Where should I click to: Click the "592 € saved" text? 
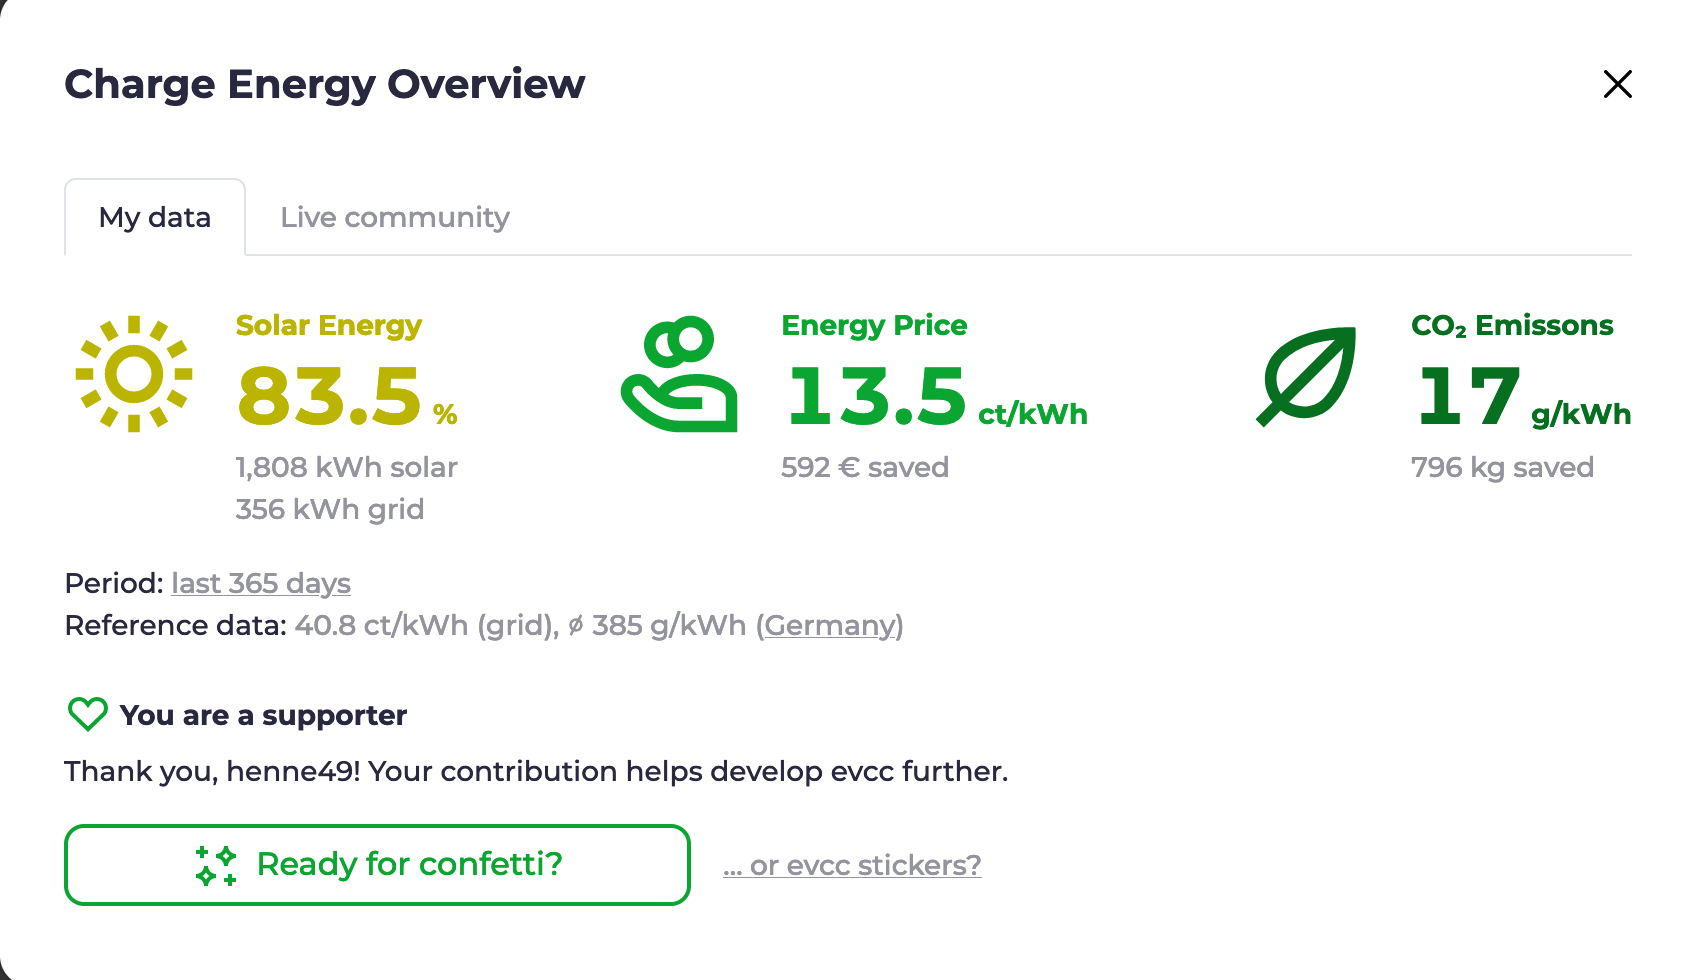865,467
